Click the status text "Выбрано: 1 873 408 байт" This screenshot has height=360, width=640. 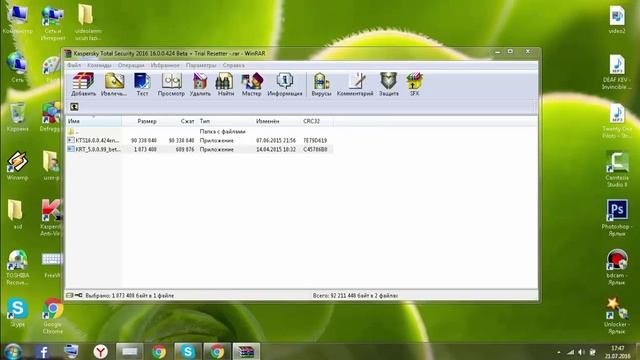[118, 296]
